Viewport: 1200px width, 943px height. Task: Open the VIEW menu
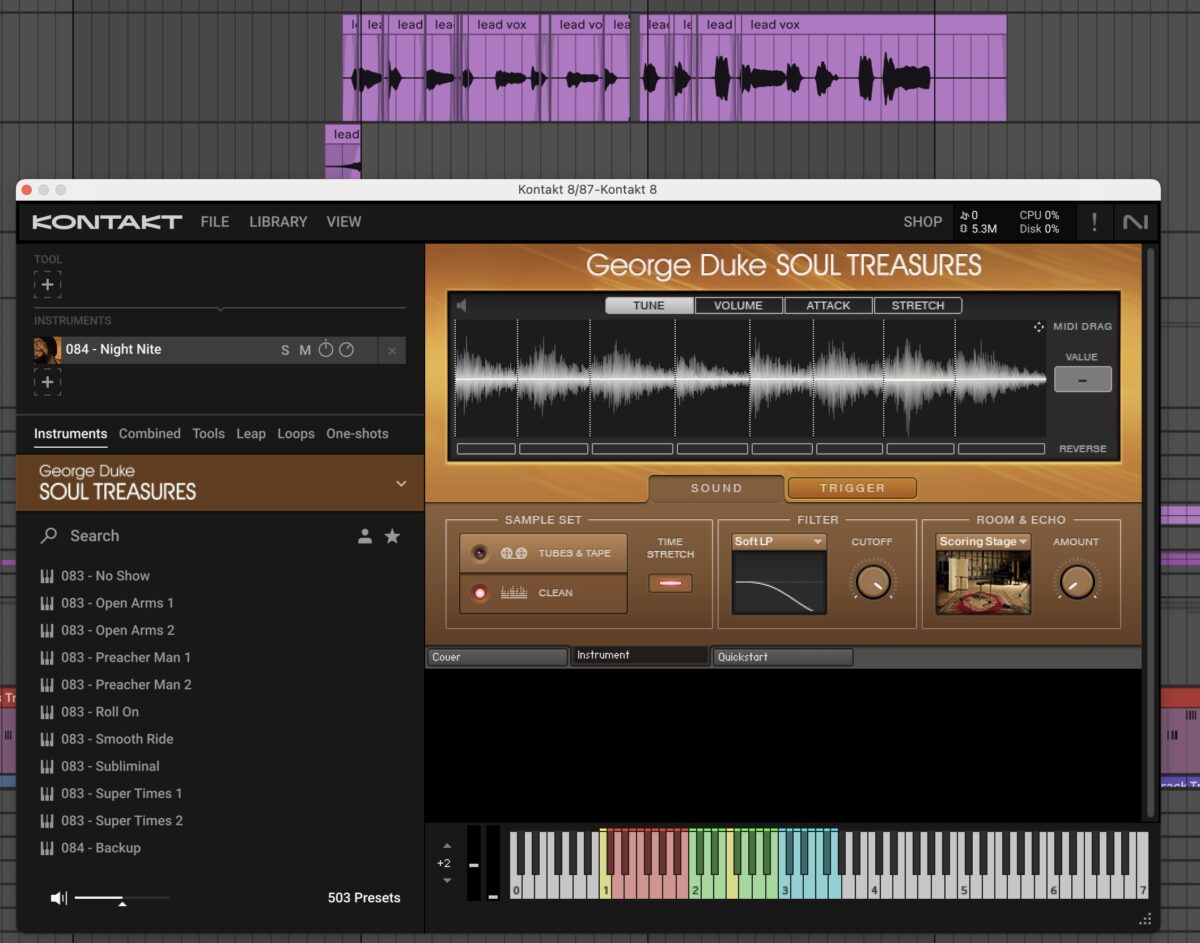[344, 222]
